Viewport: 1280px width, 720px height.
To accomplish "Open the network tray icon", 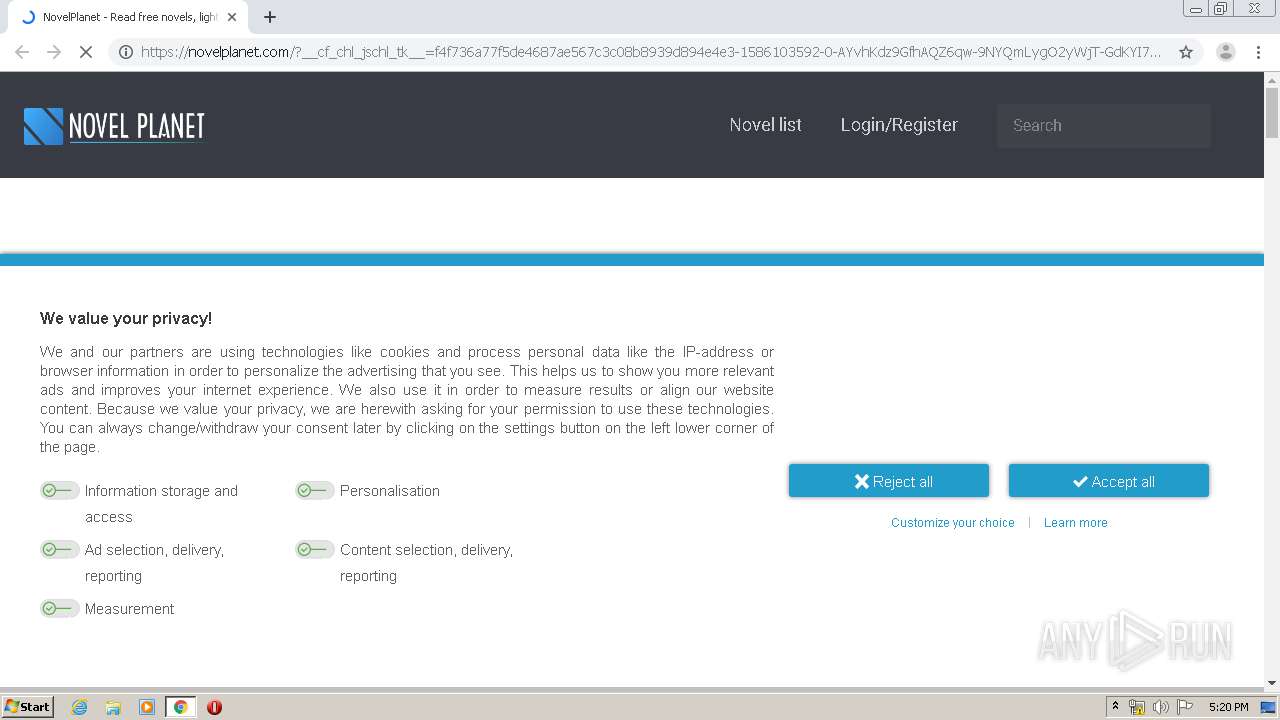I will coord(1137,707).
